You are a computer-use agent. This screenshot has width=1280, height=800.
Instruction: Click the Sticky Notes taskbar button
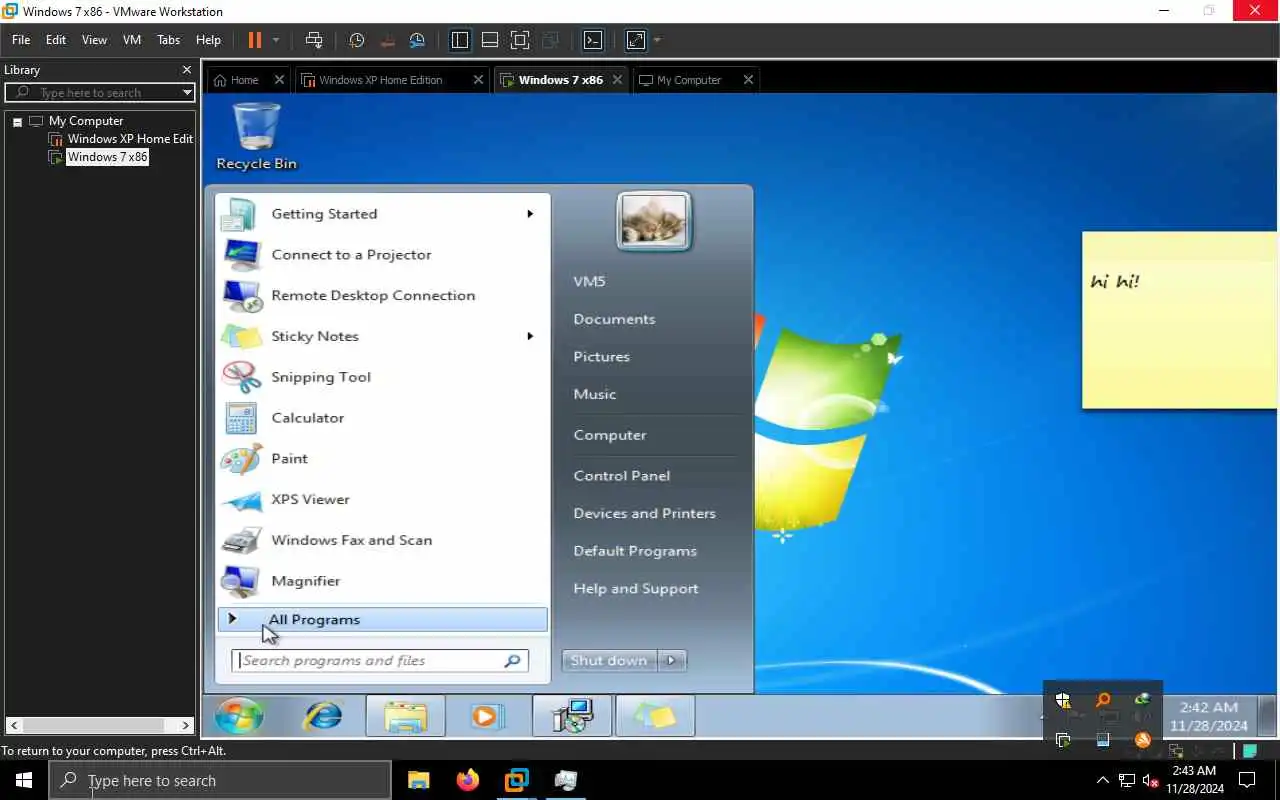pyautogui.click(x=654, y=716)
